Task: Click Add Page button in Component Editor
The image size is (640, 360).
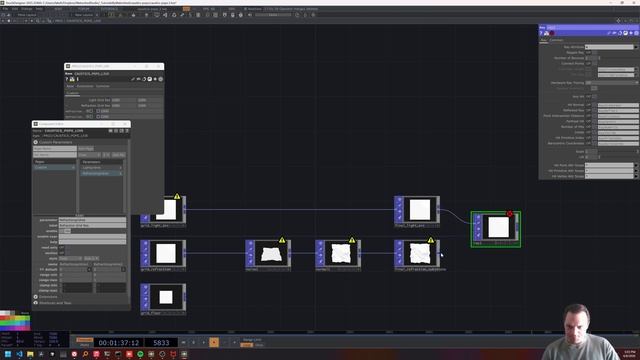Action: click(x=86, y=149)
